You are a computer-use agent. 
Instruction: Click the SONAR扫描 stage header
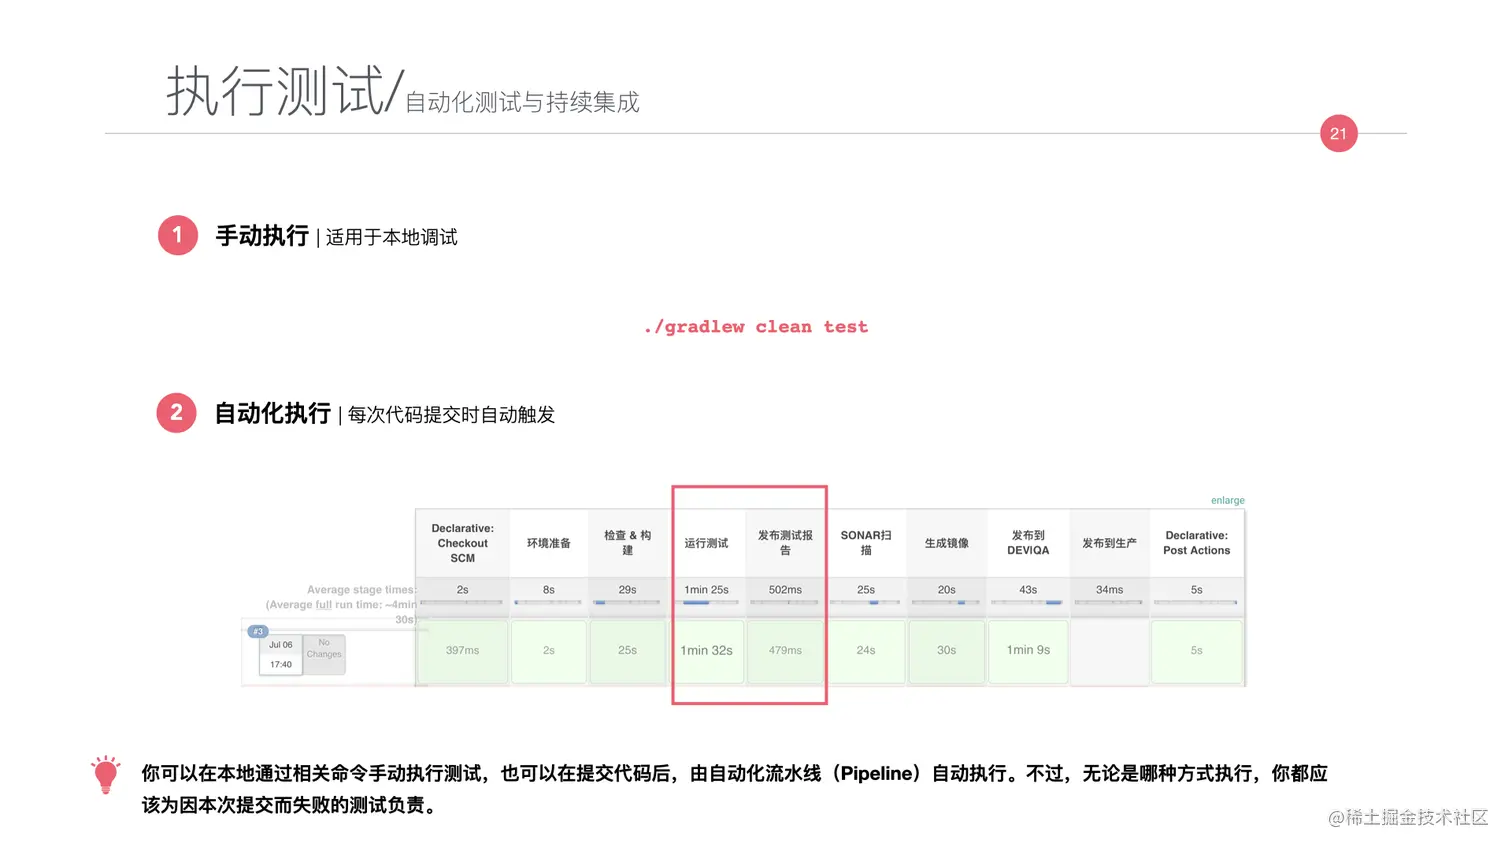coord(866,543)
